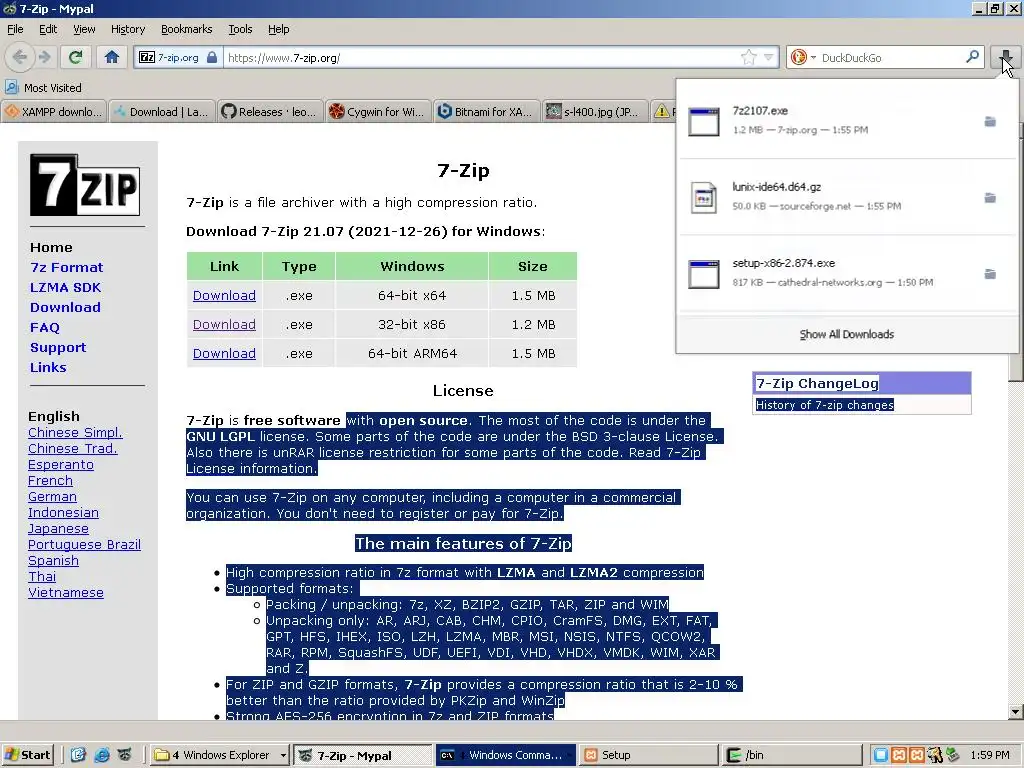
Task: Switch language to Chinese Simpl.
Action: tap(75, 432)
